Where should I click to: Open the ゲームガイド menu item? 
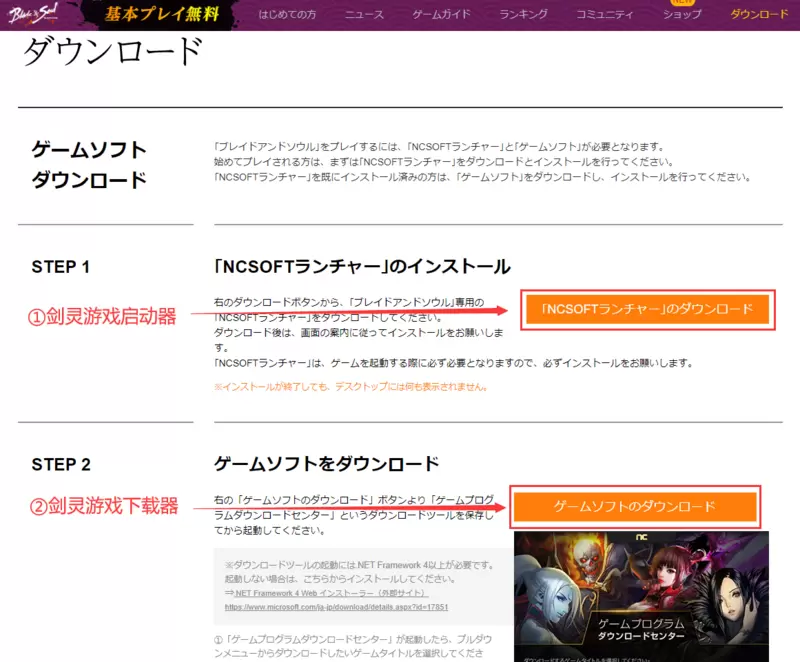tap(441, 14)
